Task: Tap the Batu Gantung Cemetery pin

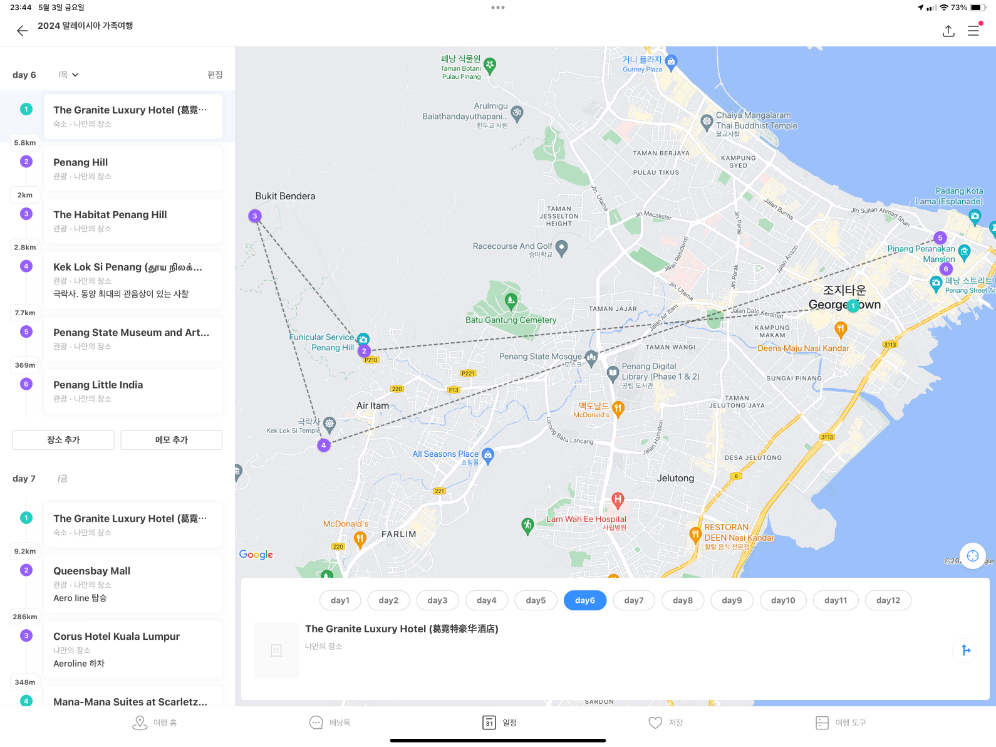Action: 511,300
